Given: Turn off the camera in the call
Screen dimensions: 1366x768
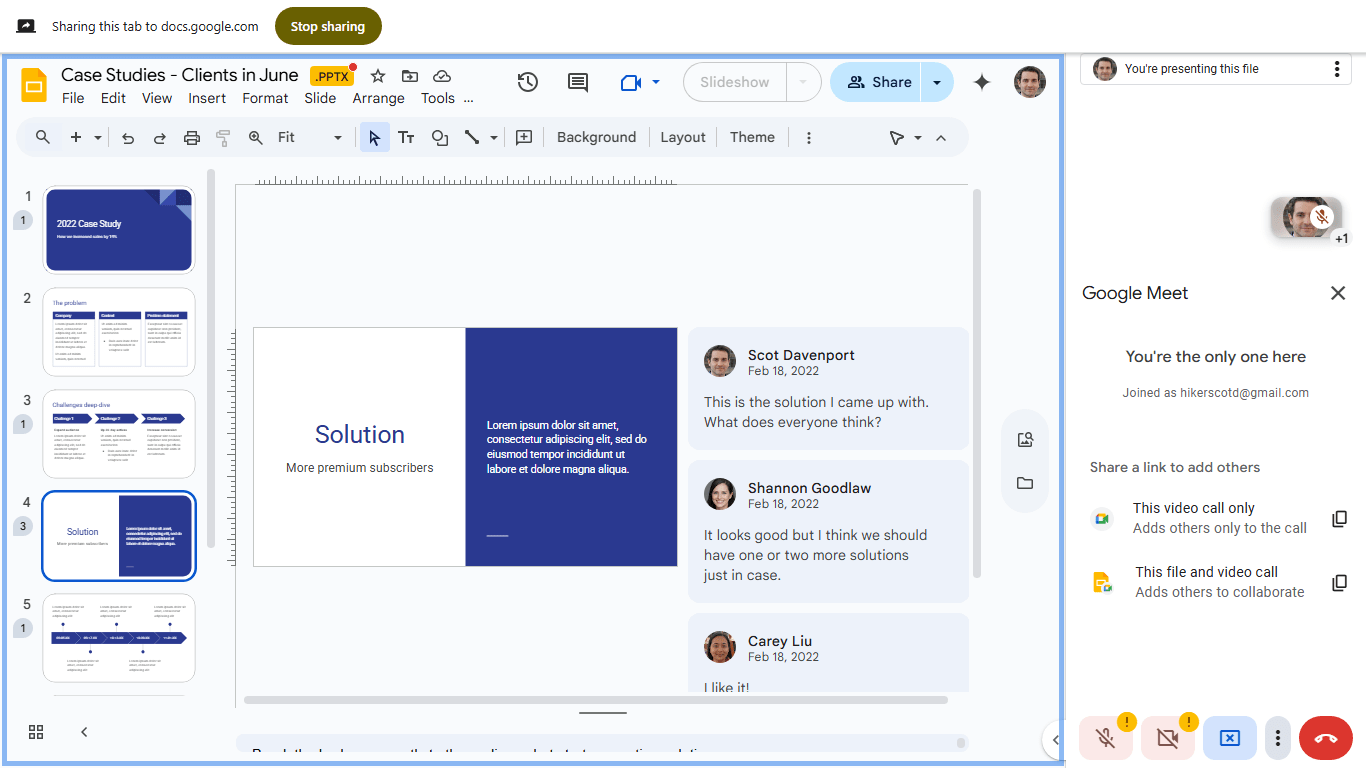Looking at the screenshot, I should [x=1168, y=738].
